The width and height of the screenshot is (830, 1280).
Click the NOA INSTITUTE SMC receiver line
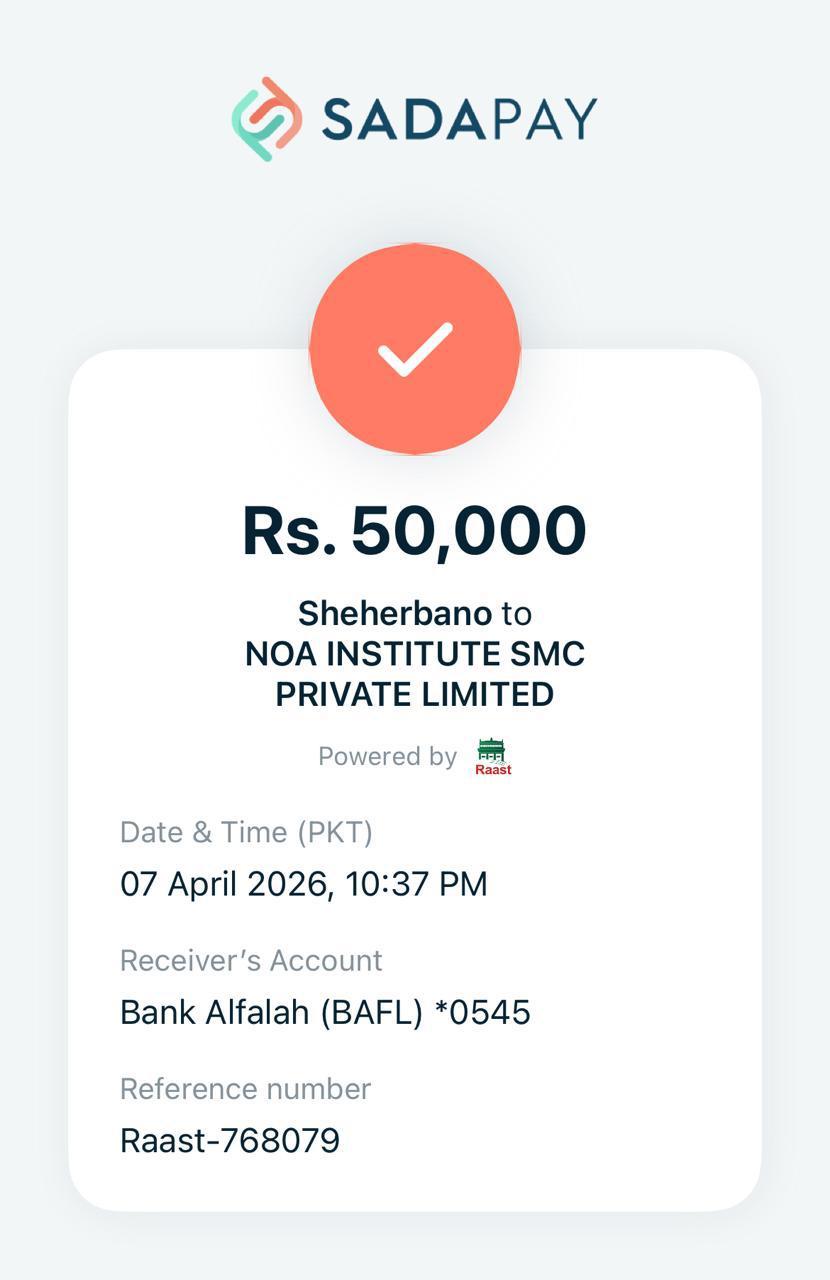[415, 654]
